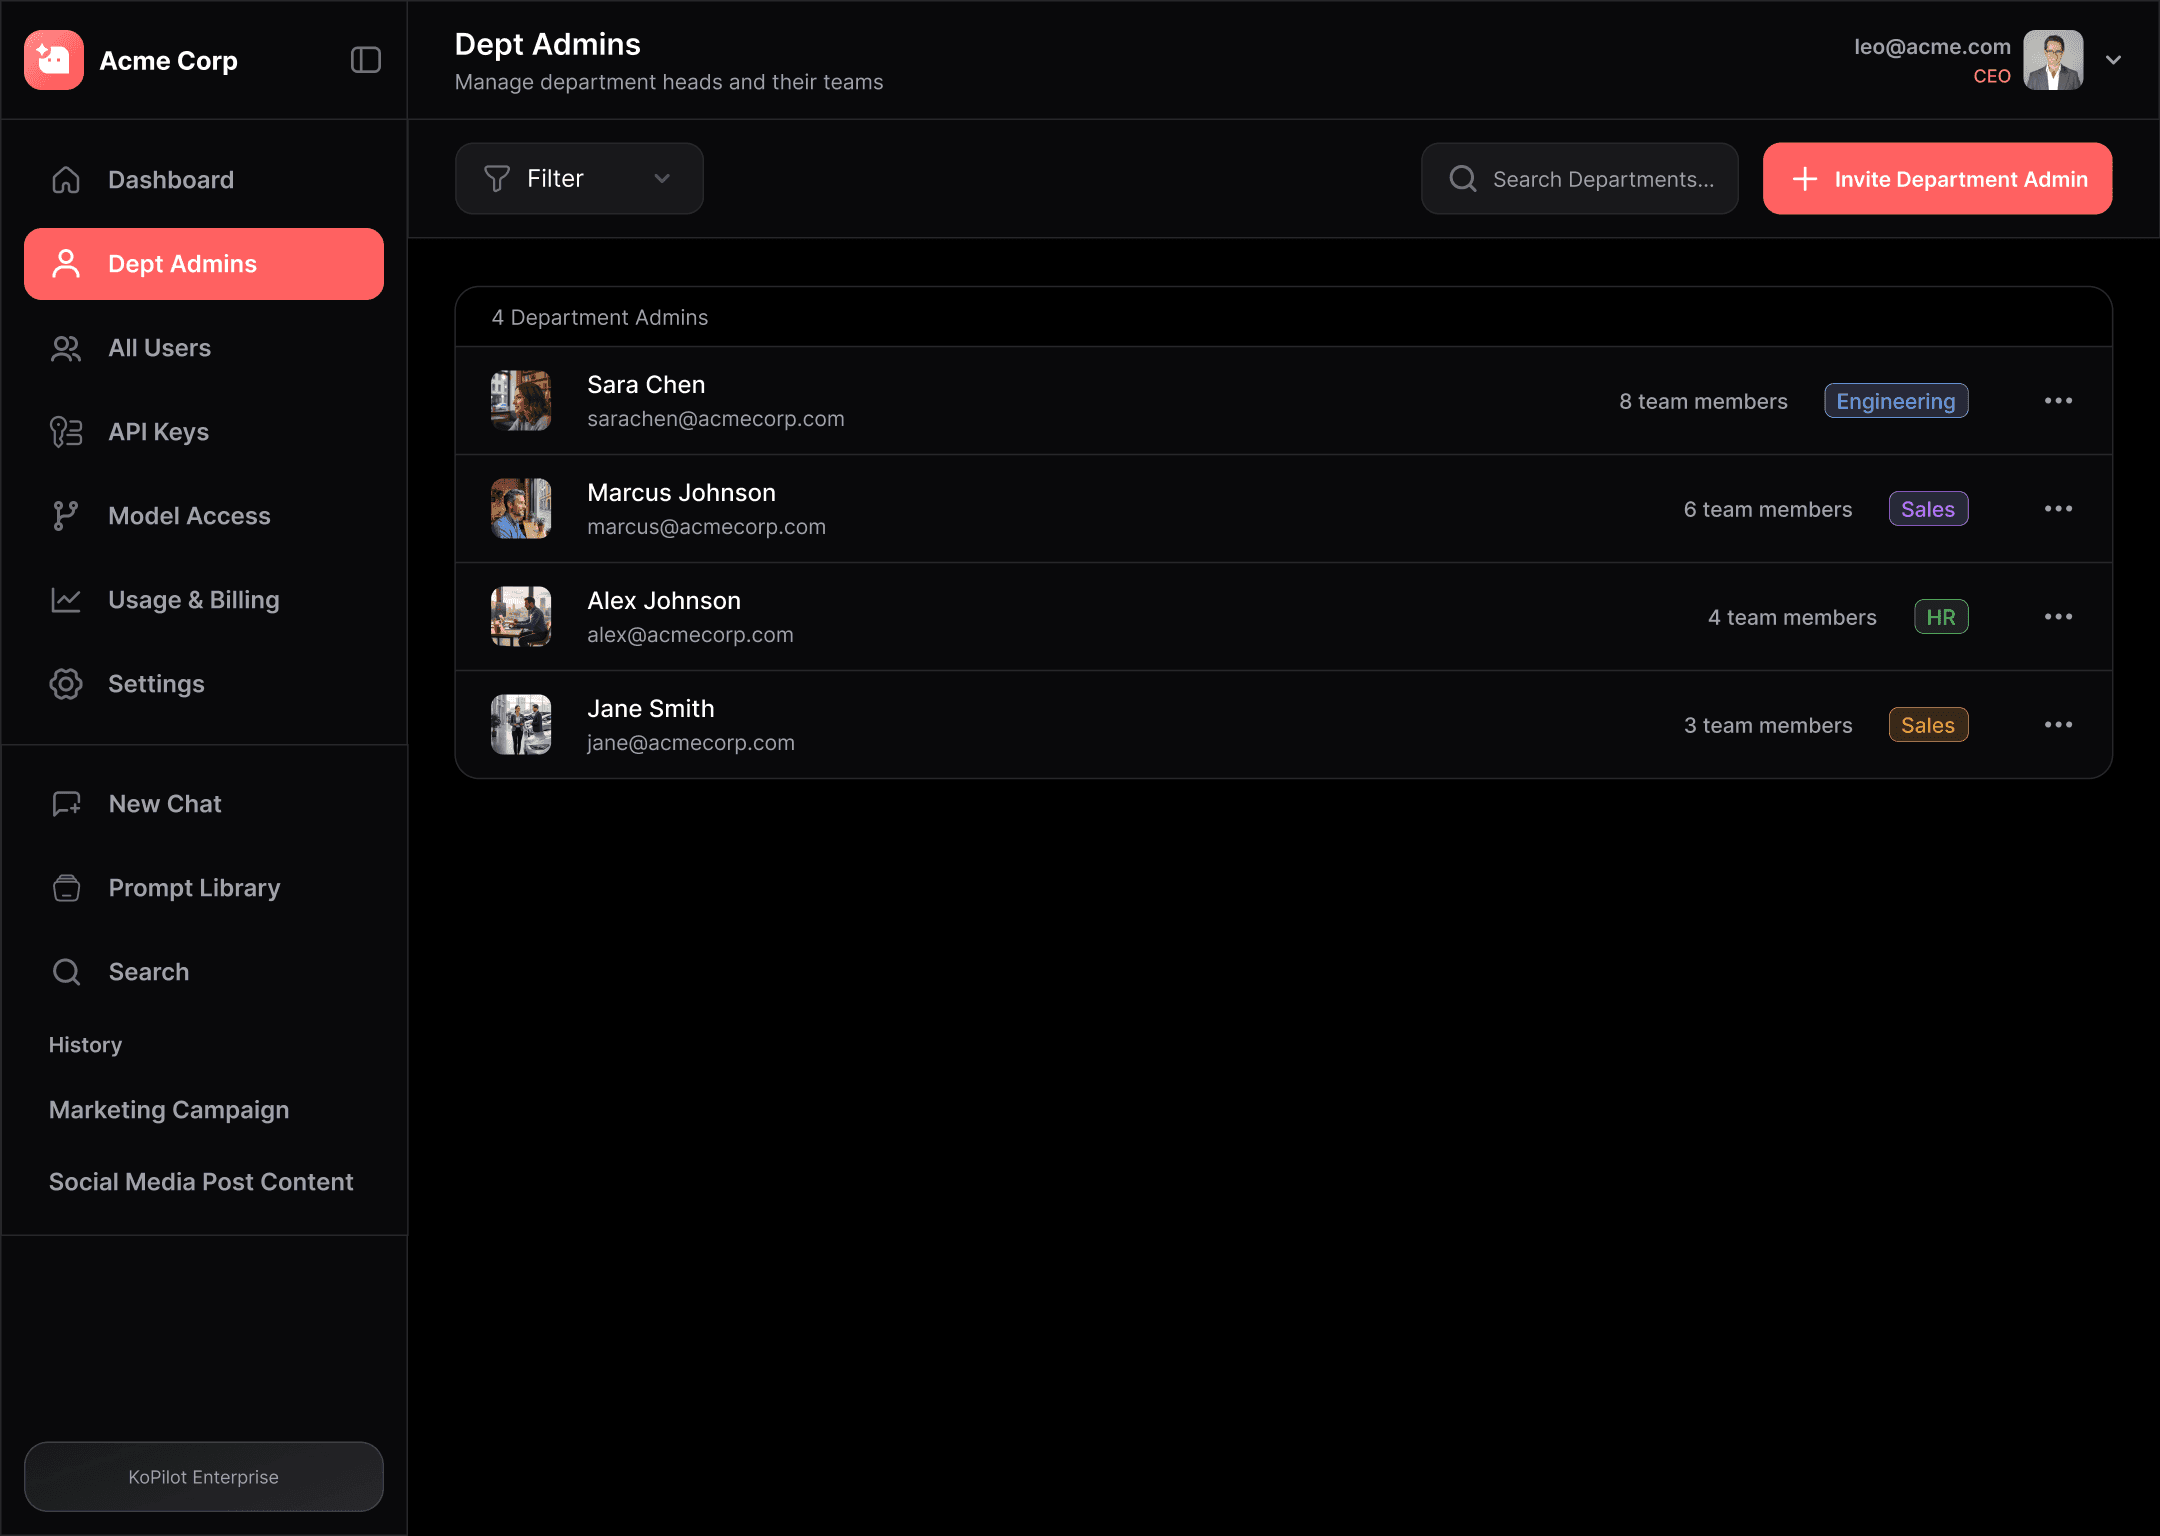Open Sara Chen's three-dot options menu
2160x1536 pixels.
[2058, 401]
